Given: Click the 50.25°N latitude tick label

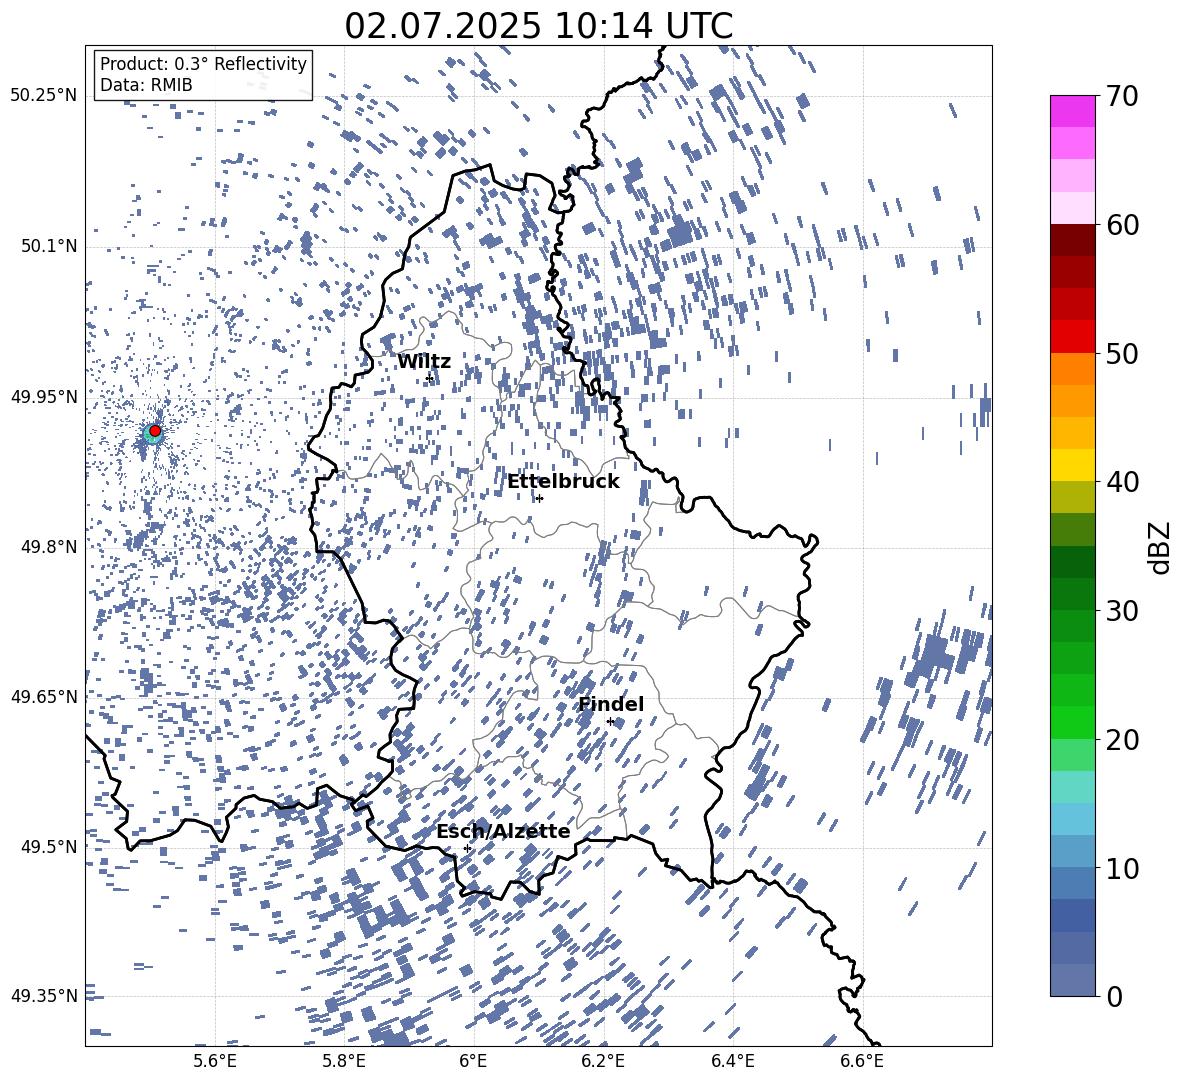Looking at the screenshot, I should 44,96.
